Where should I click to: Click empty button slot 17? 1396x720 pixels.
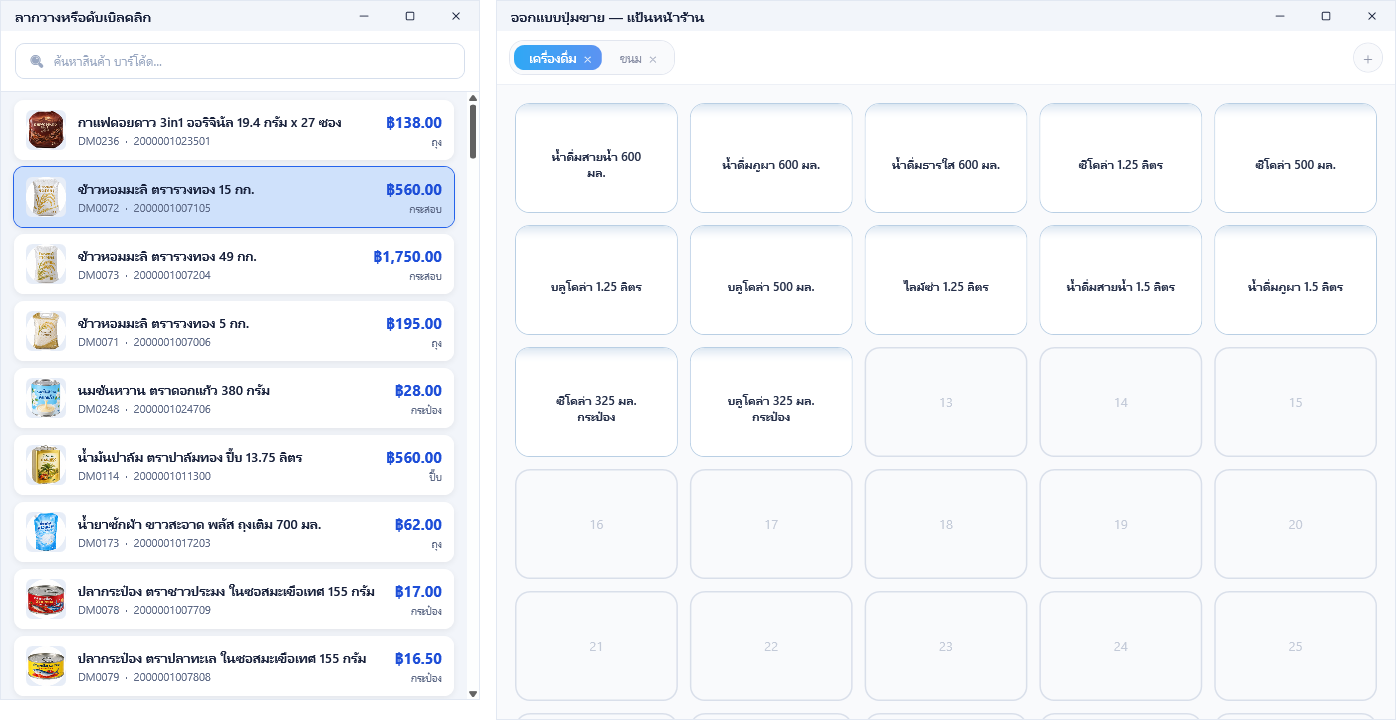[771, 524]
